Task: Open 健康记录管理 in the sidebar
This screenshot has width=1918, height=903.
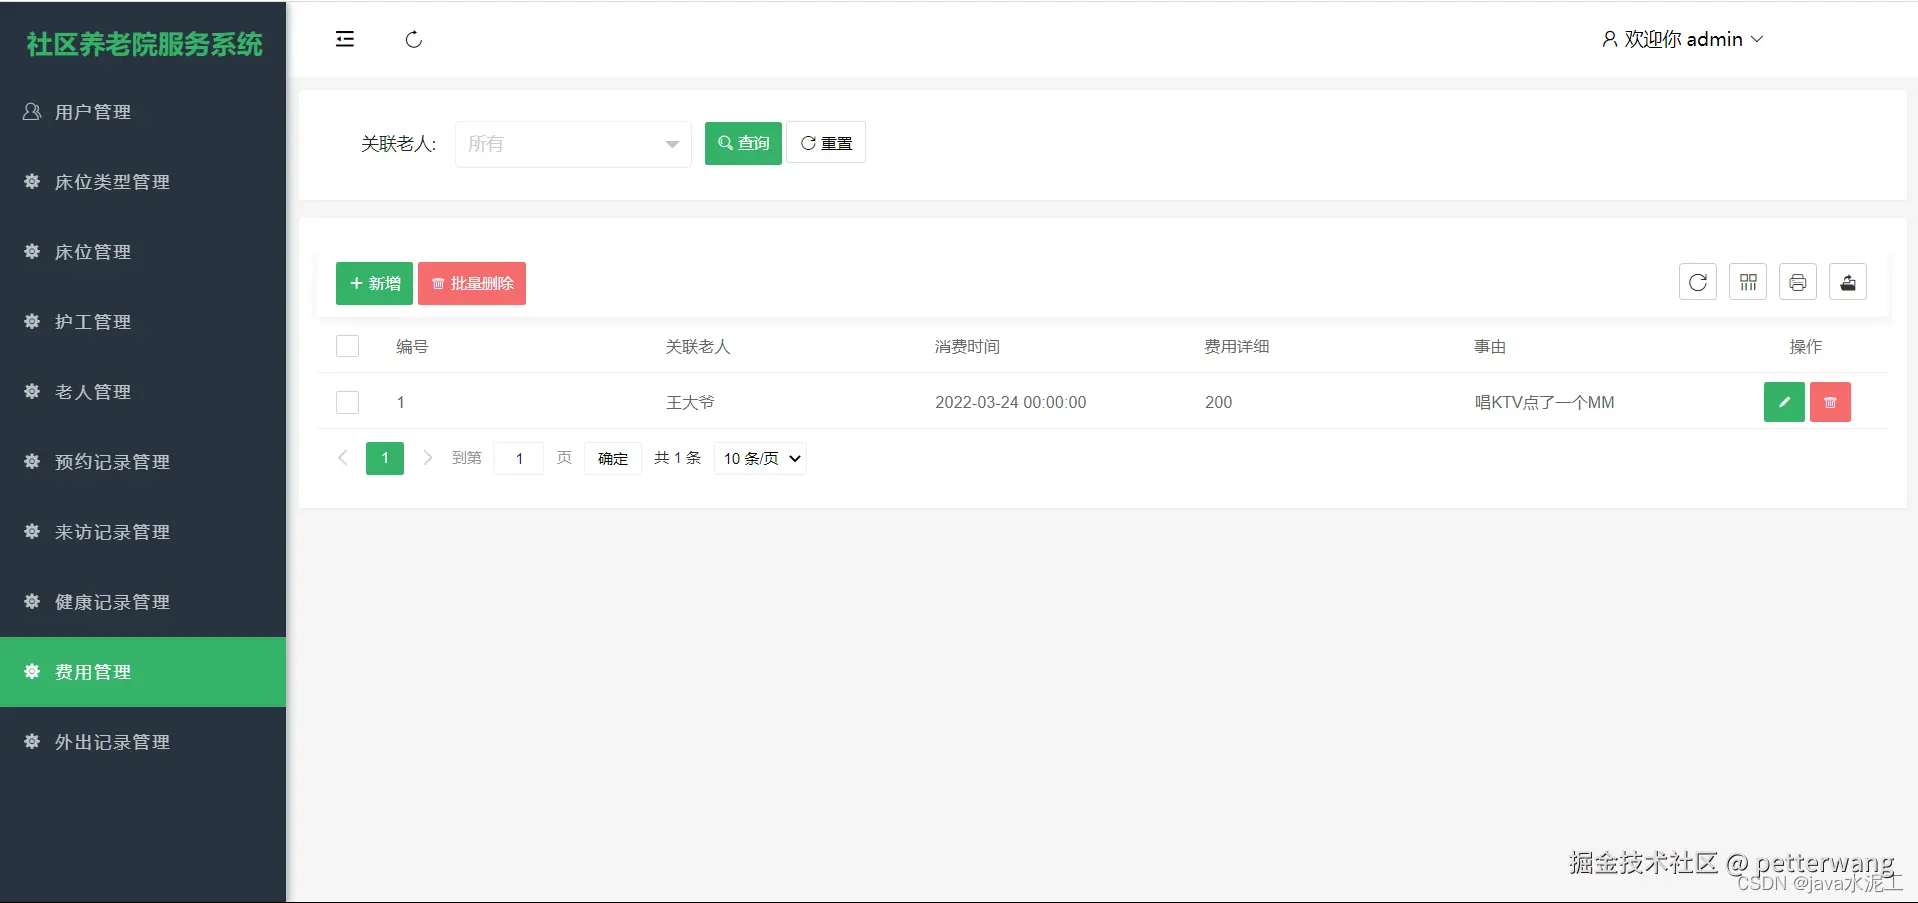Action: coord(112,602)
